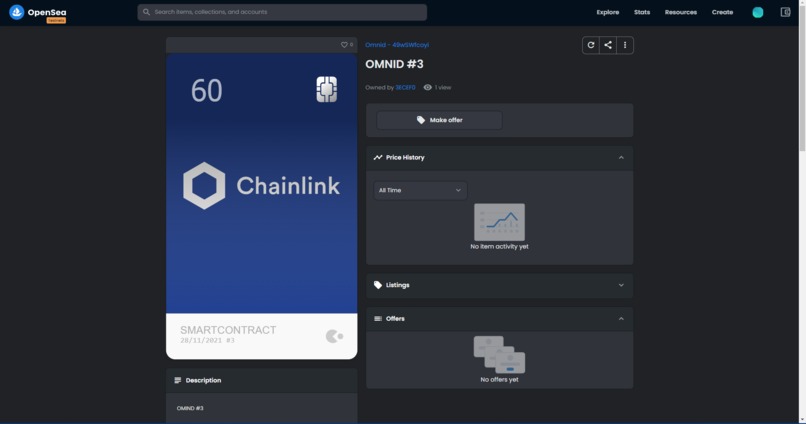Open the three-dot more options menu
Image resolution: width=806 pixels, height=424 pixels.
click(625, 45)
